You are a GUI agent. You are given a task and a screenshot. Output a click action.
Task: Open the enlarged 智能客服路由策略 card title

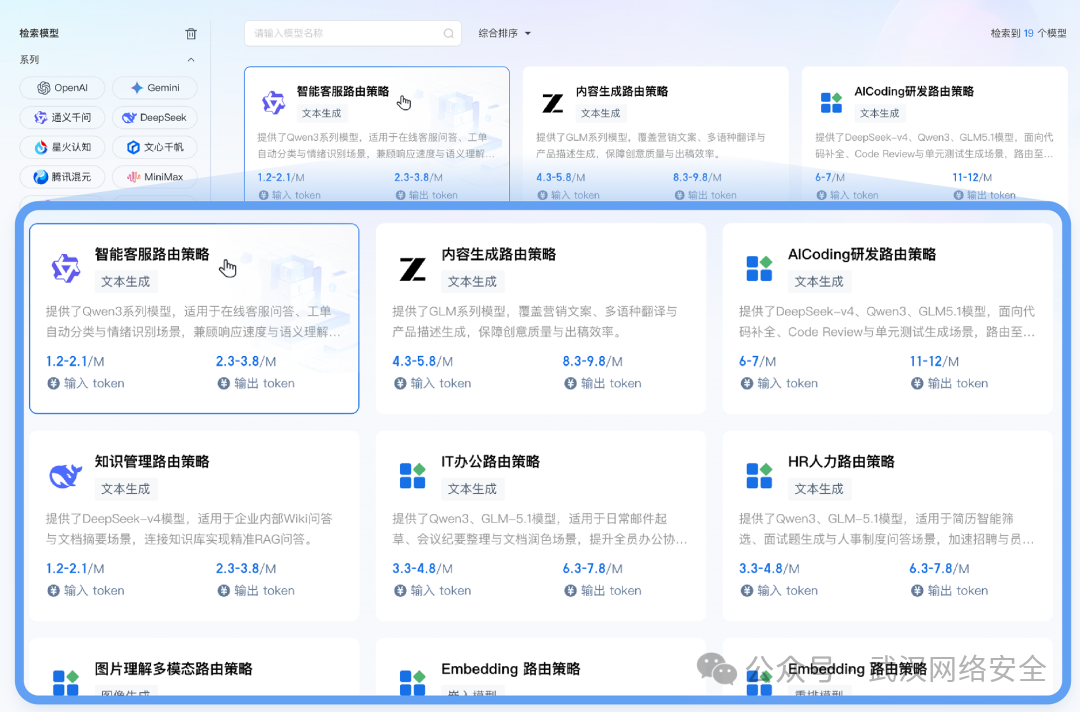tap(152, 254)
